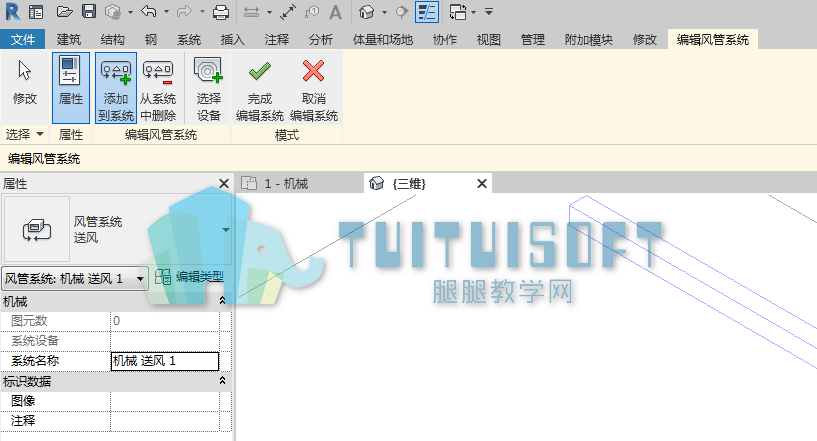The image size is (817, 441).
Task: Switch to the 管理 ribbon tab
Action: [533, 40]
